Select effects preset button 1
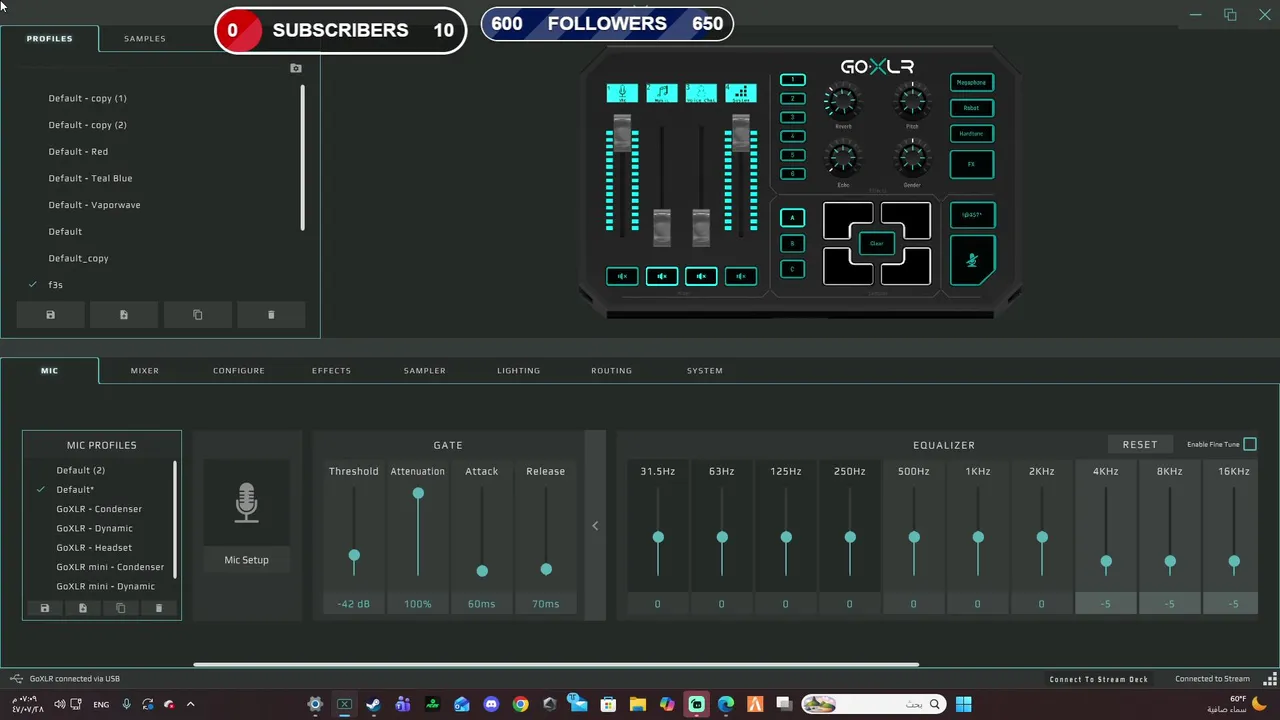The width and height of the screenshot is (1280, 720). click(793, 80)
